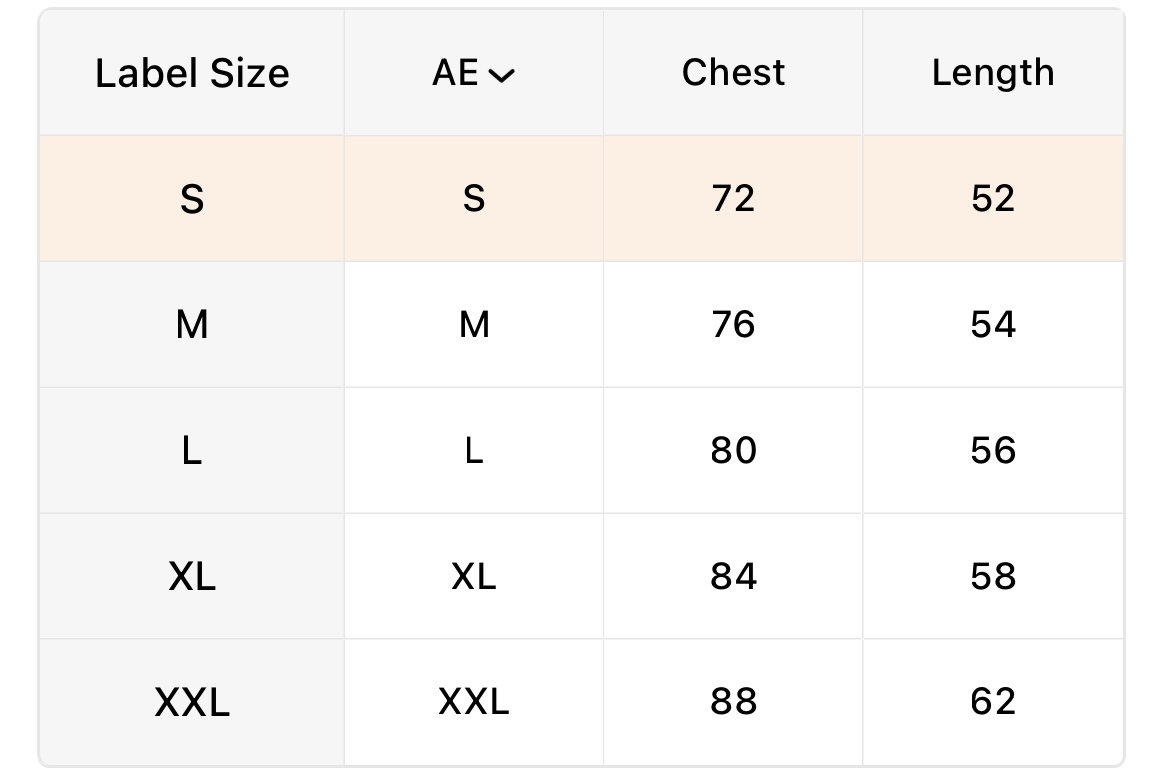Select the M label size row
The height and width of the screenshot is (782, 1170).
(192, 325)
